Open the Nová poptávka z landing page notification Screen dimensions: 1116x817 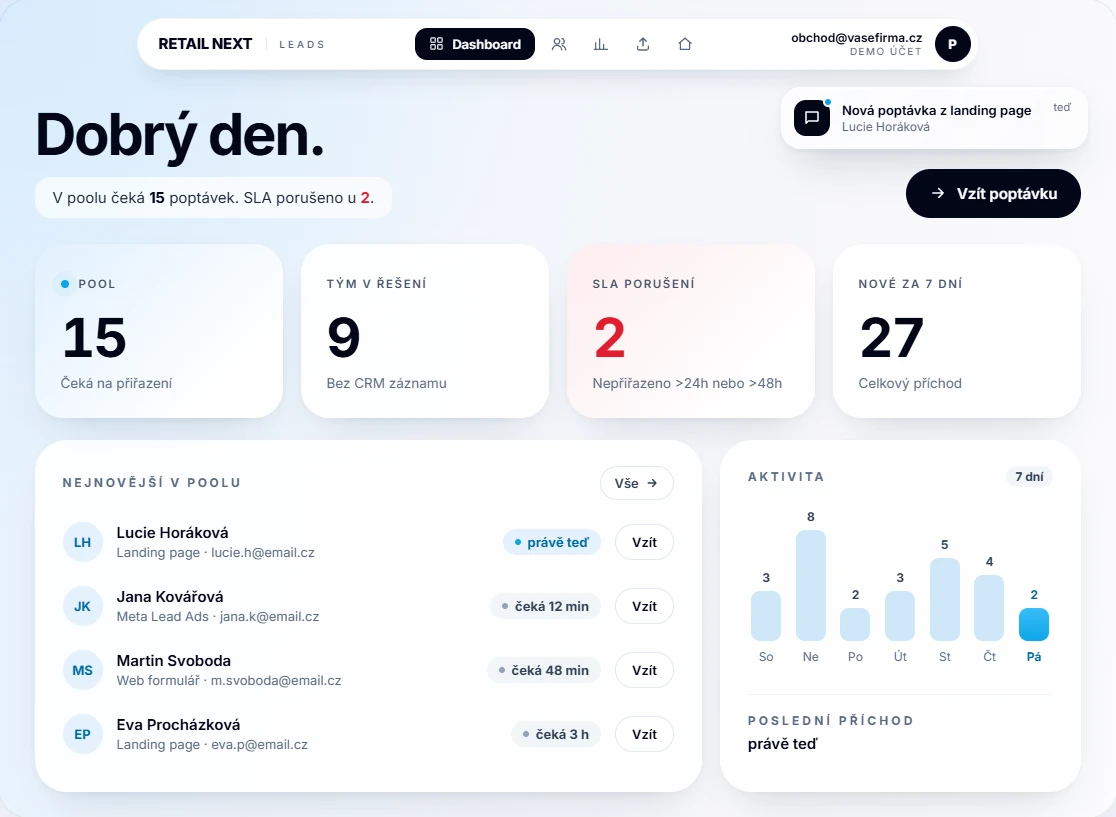[x=934, y=118]
